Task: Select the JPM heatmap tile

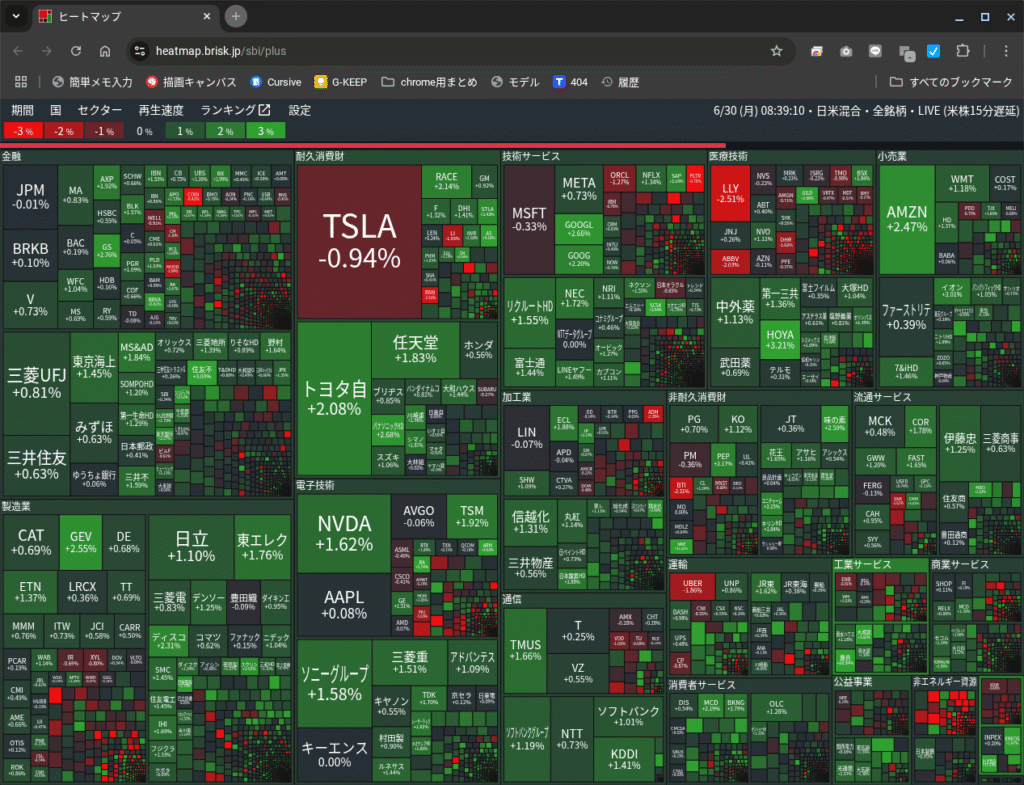Action: pyautogui.click(x=31, y=196)
